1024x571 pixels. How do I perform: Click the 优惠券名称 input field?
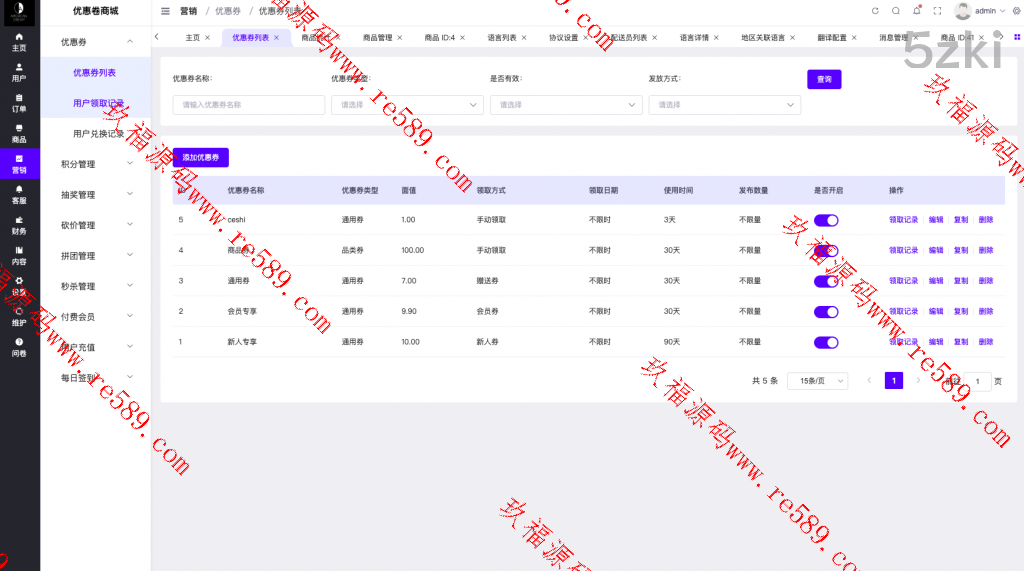249,104
